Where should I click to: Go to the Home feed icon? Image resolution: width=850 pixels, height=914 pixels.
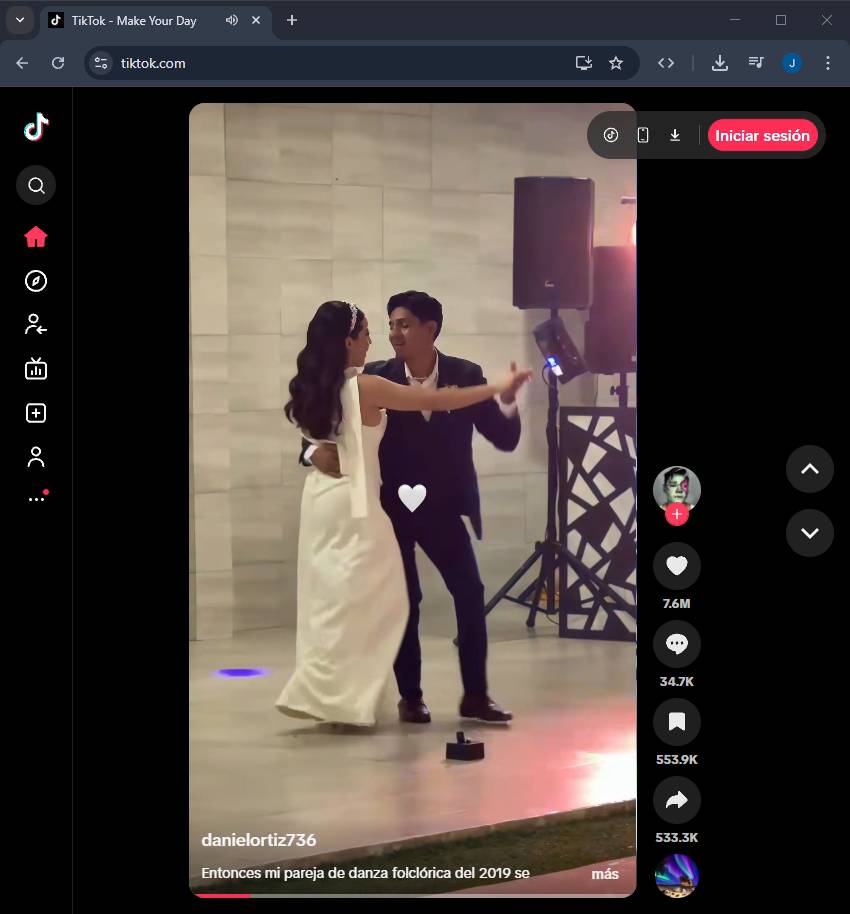coord(36,237)
